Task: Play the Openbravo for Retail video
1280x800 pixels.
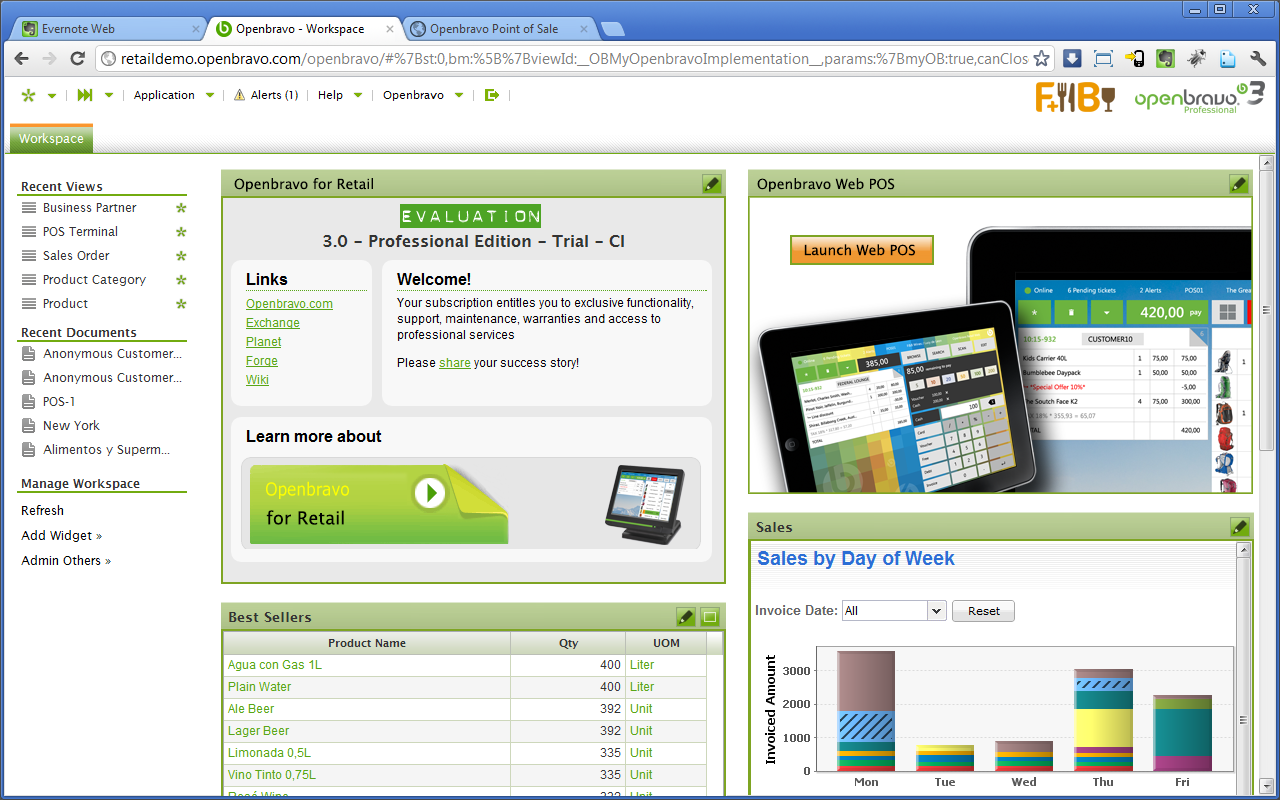Action: coord(430,492)
